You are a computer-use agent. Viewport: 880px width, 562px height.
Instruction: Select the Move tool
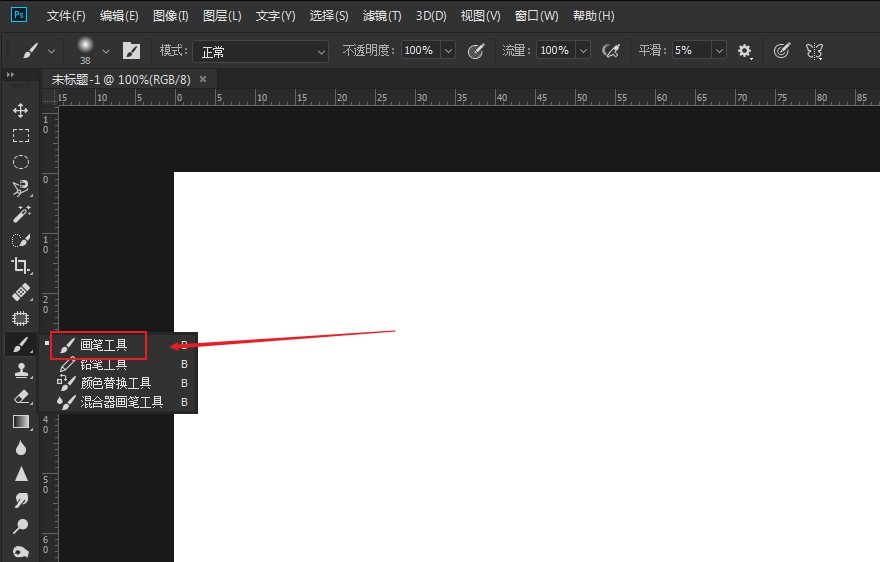point(21,110)
